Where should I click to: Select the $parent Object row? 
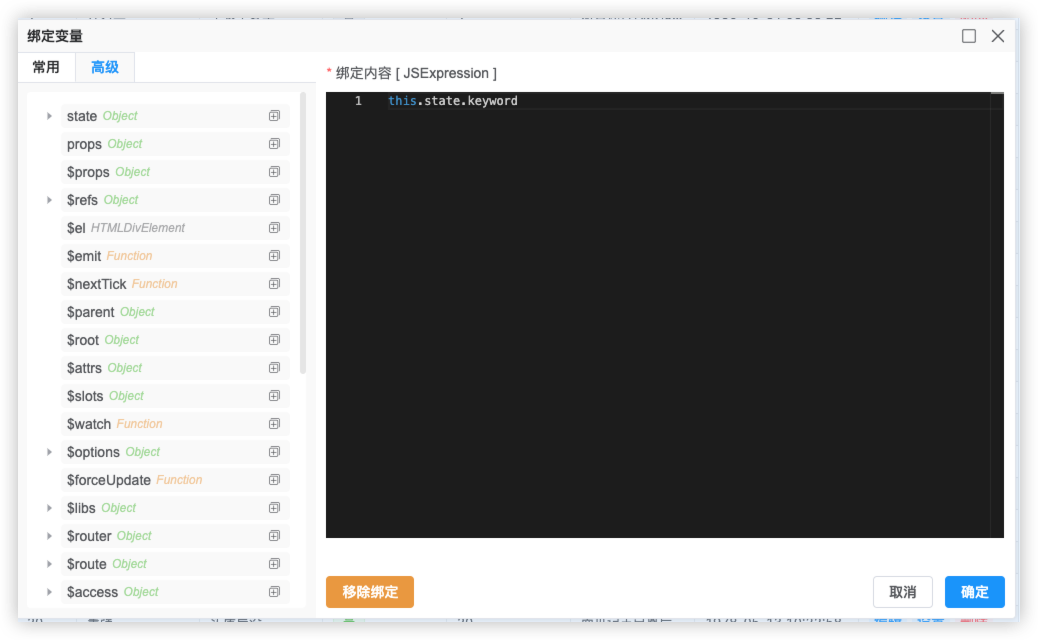click(175, 312)
